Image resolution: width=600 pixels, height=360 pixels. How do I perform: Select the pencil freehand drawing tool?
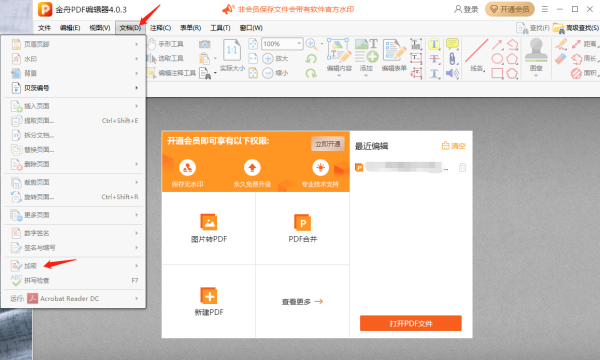click(x=561, y=44)
